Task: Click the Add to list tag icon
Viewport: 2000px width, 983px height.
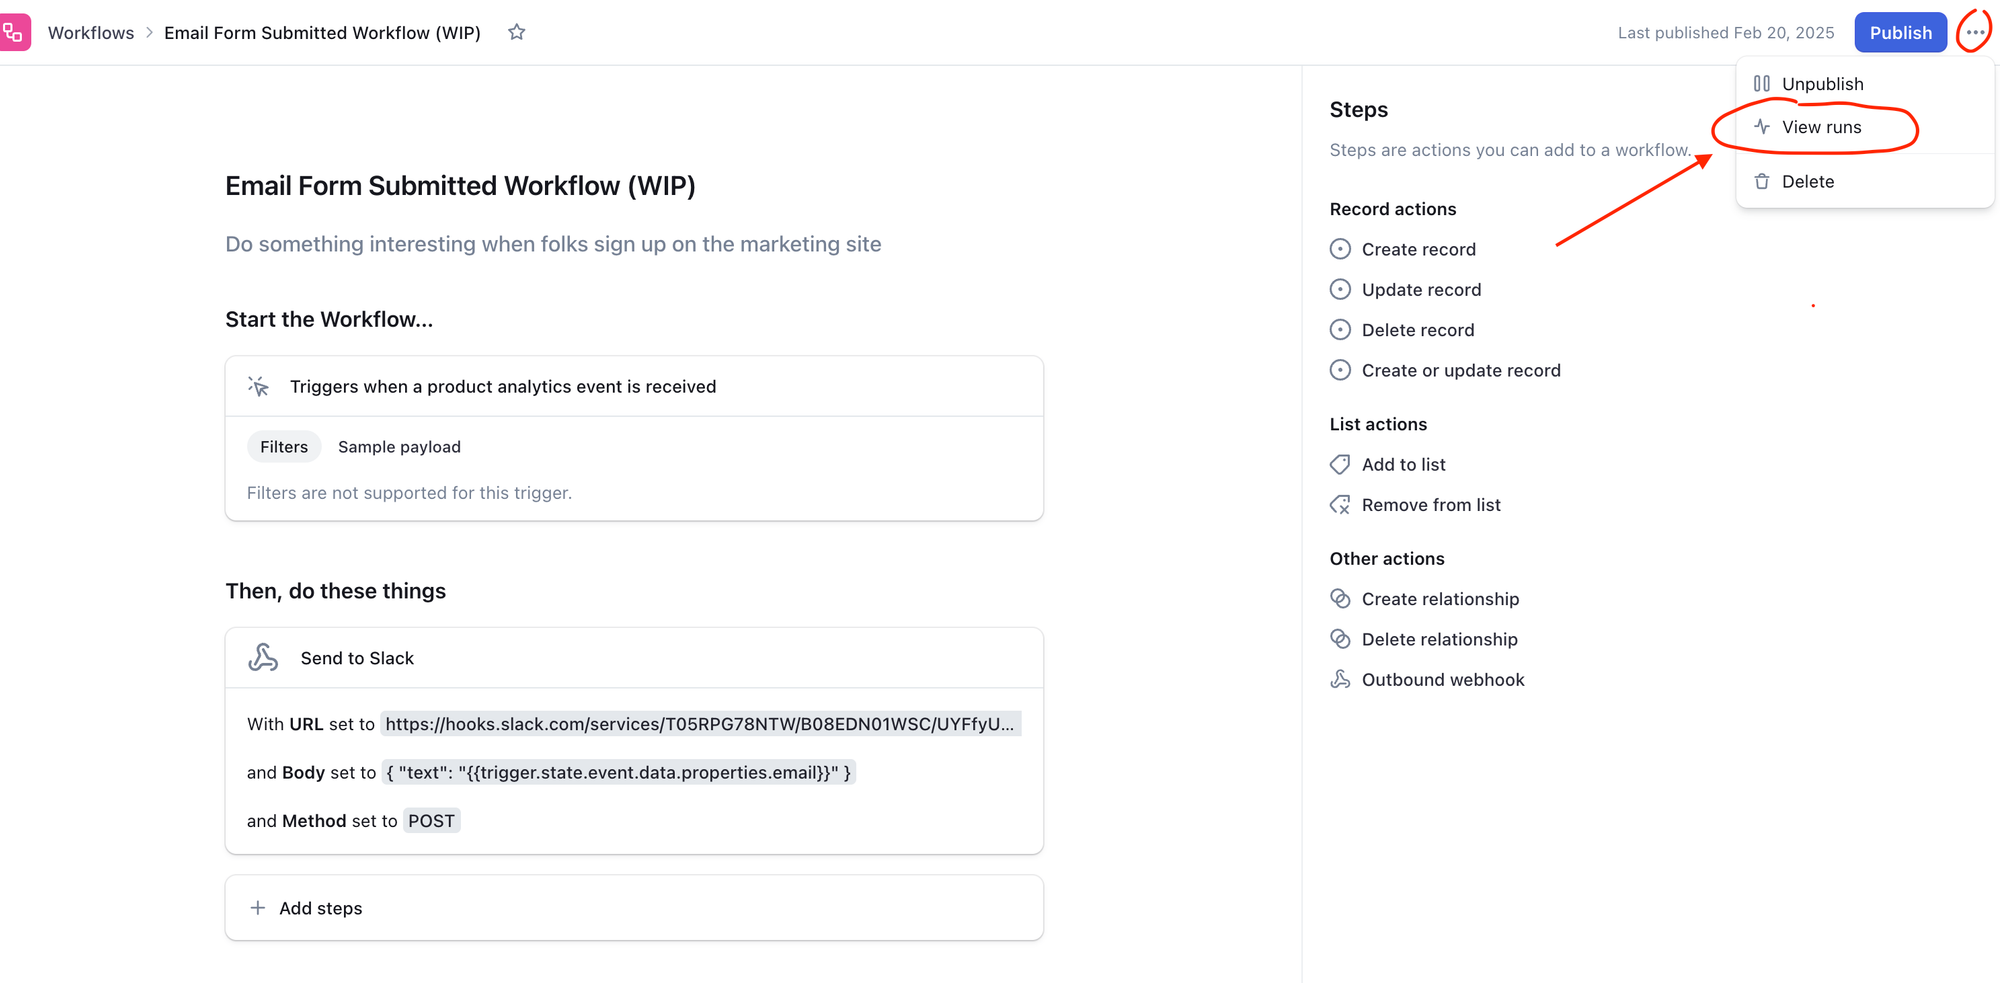Action: pos(1340,464)
